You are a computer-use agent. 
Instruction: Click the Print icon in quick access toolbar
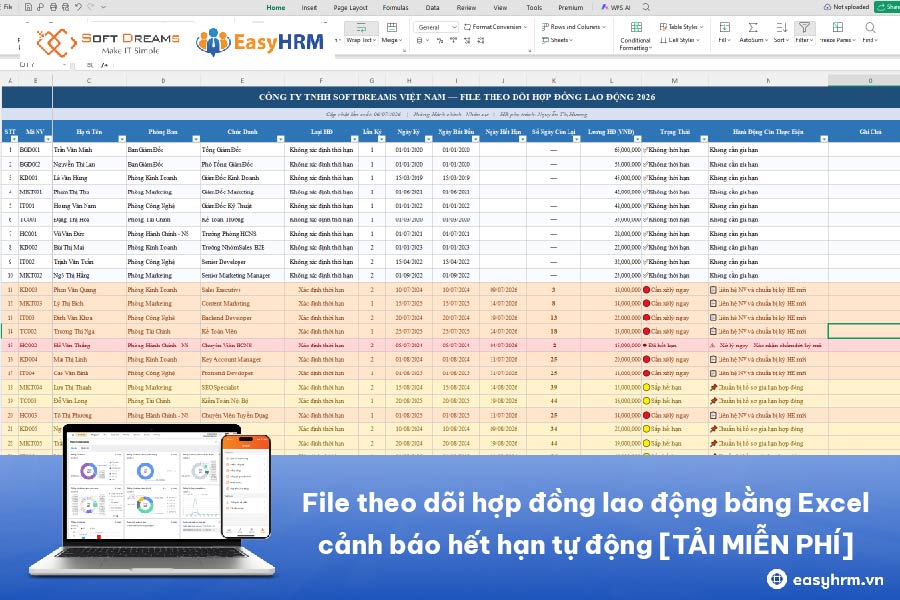[53, 7]
